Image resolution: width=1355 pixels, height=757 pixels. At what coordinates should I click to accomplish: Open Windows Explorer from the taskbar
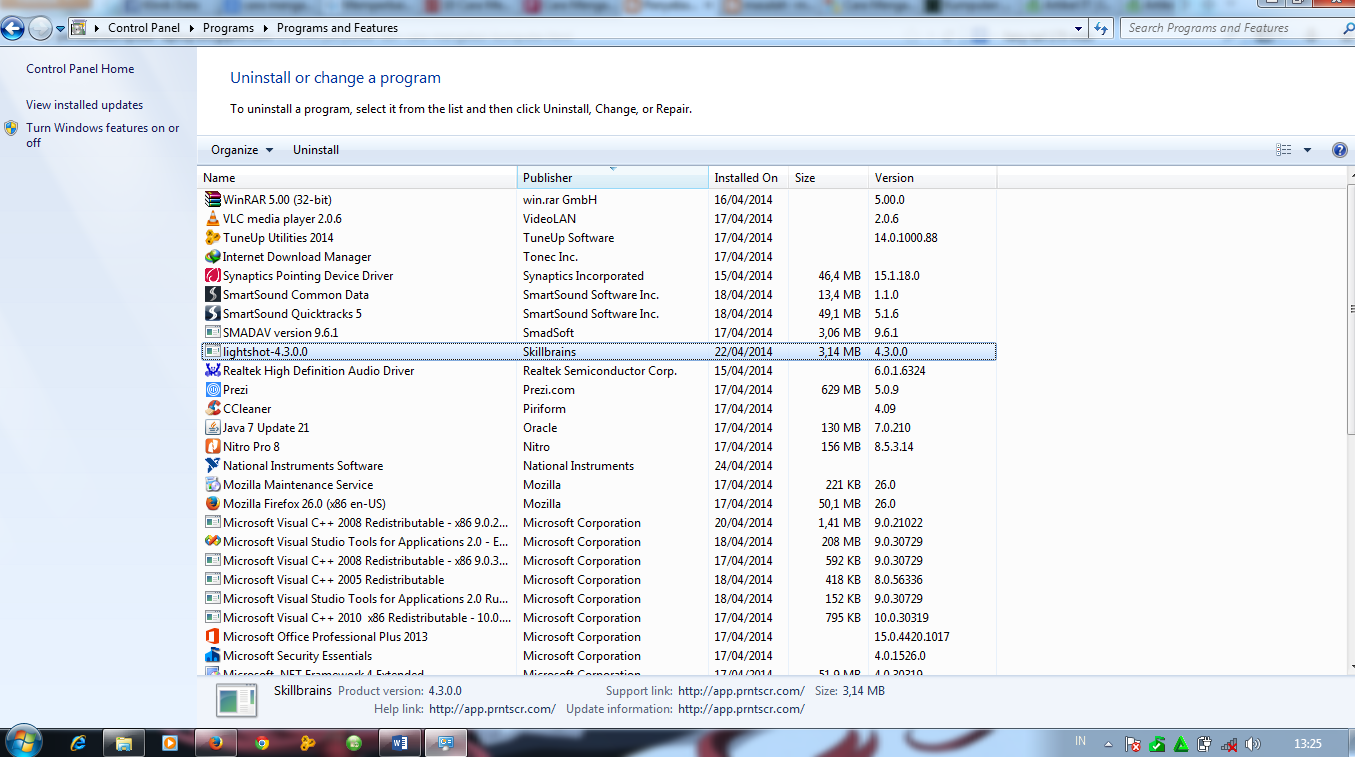(123, 743)
